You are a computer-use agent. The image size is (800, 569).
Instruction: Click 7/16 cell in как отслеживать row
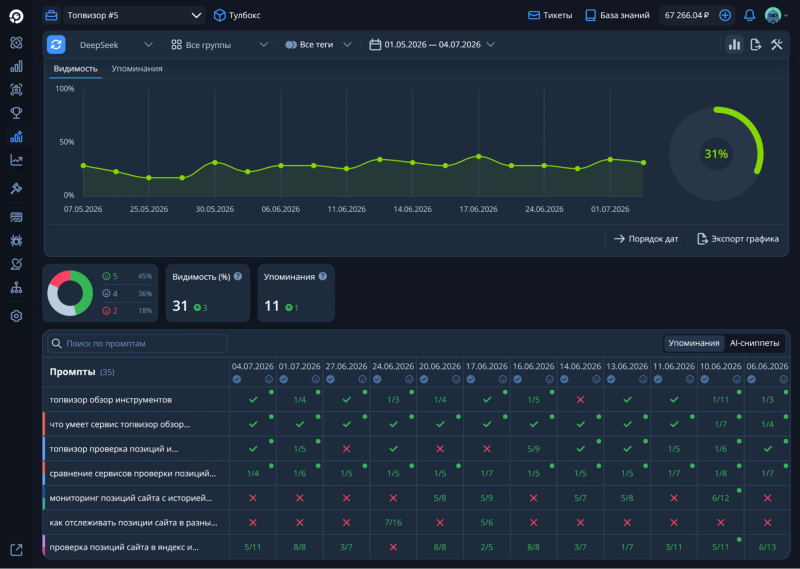tap(393, 522)
